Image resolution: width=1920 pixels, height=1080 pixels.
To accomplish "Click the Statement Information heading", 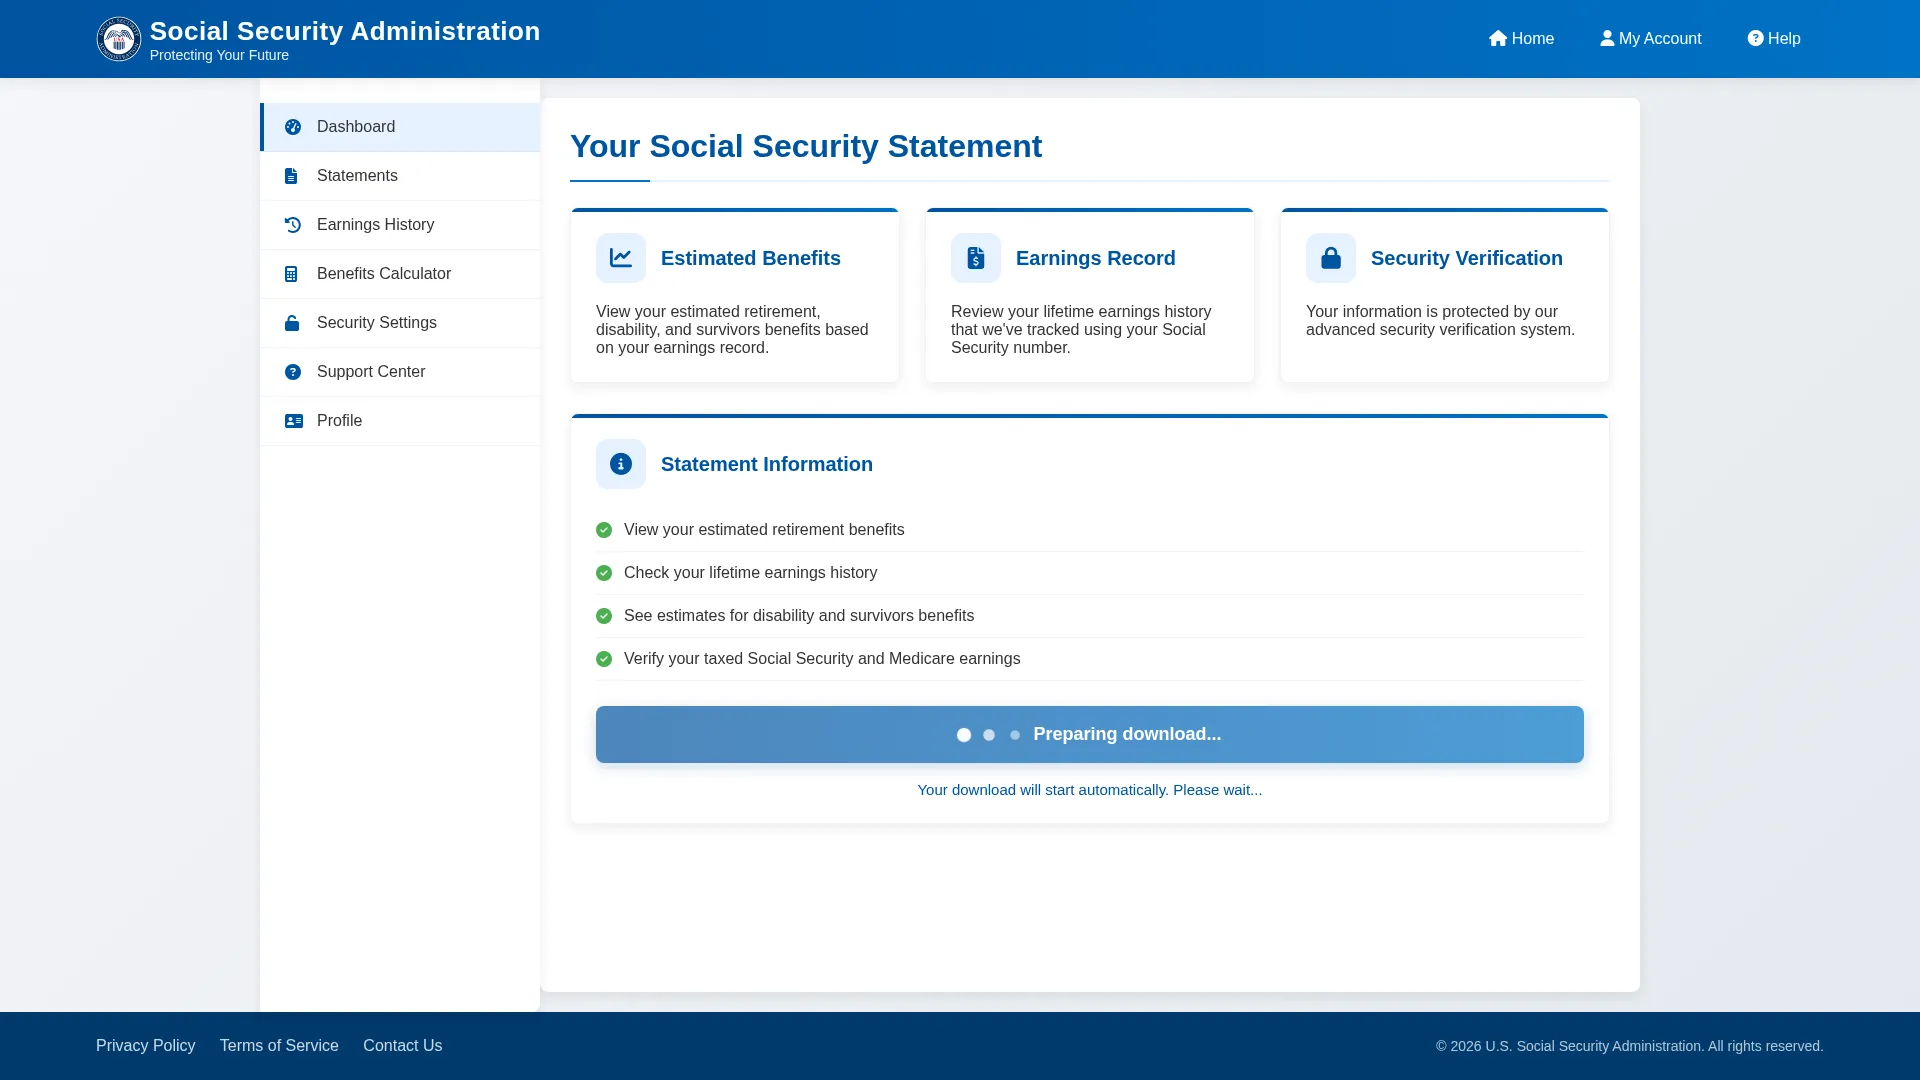I will pos(767,464).
